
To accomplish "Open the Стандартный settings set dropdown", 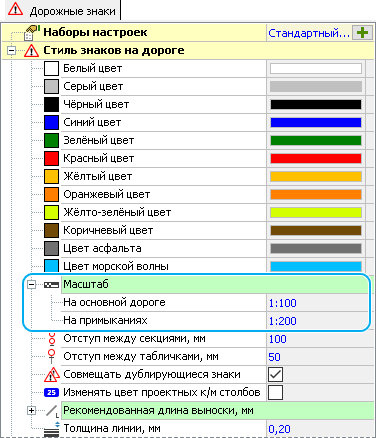I will [309, 33].
